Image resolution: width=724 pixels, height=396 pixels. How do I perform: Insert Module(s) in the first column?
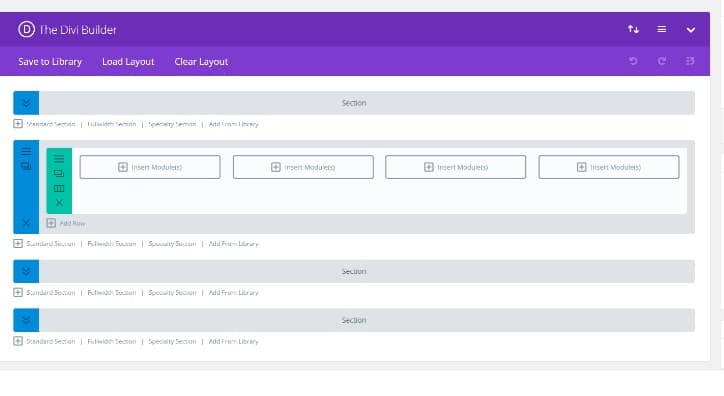150,167
